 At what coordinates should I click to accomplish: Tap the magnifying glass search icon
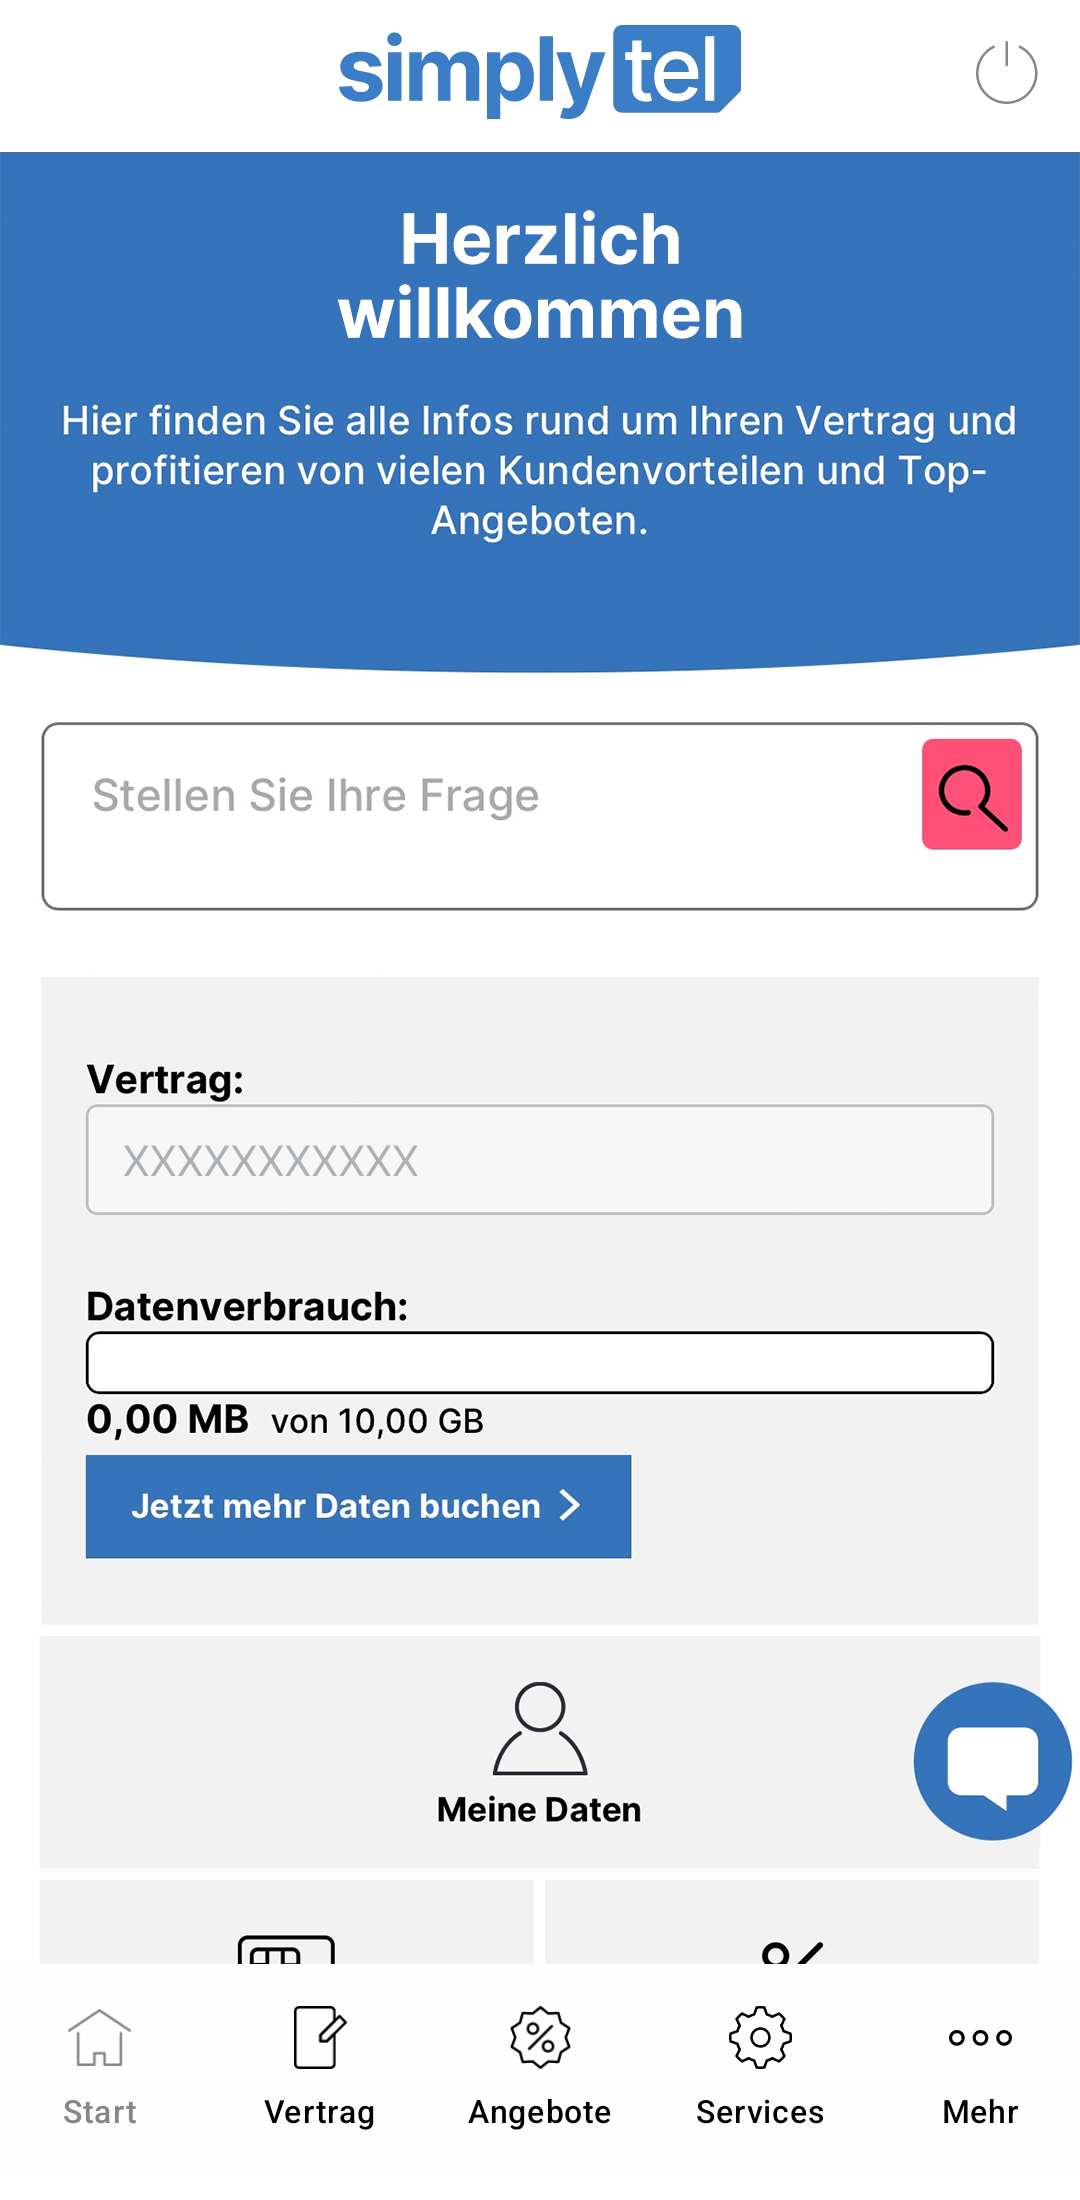point(972,795)
